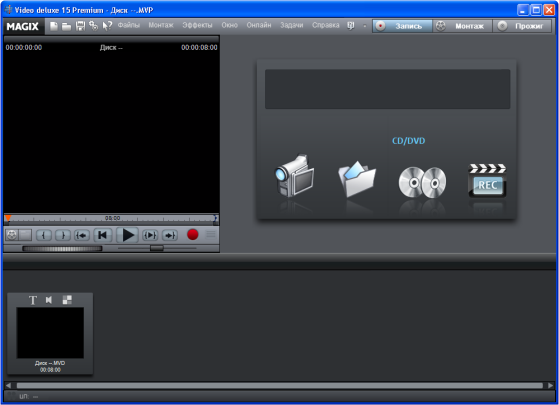This screenshot has height=405, width=559.
Task: Click the camcorder recording source icon
Action: [294, 175]
